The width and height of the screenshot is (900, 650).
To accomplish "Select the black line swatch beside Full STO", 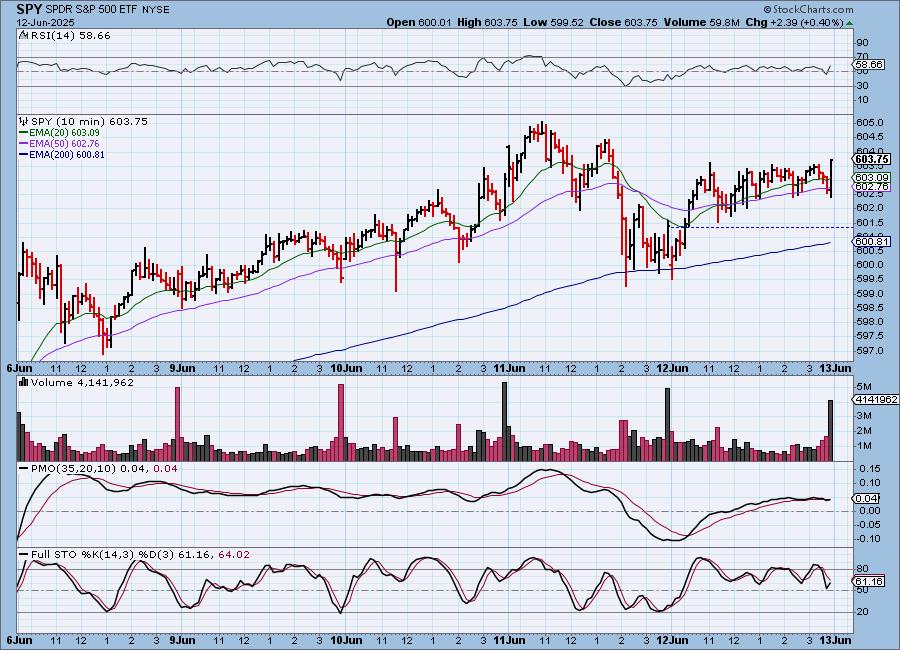I will click(24, 554).
